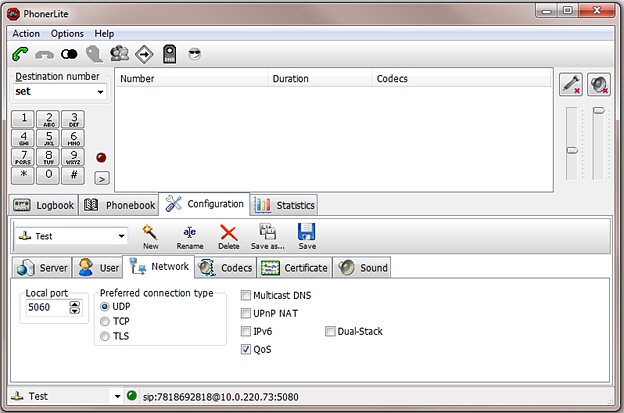Click the gray hang-up handset icon
The height and width of the screenshot is (413, 624).
pyautogui.click(x=44, y=55)
